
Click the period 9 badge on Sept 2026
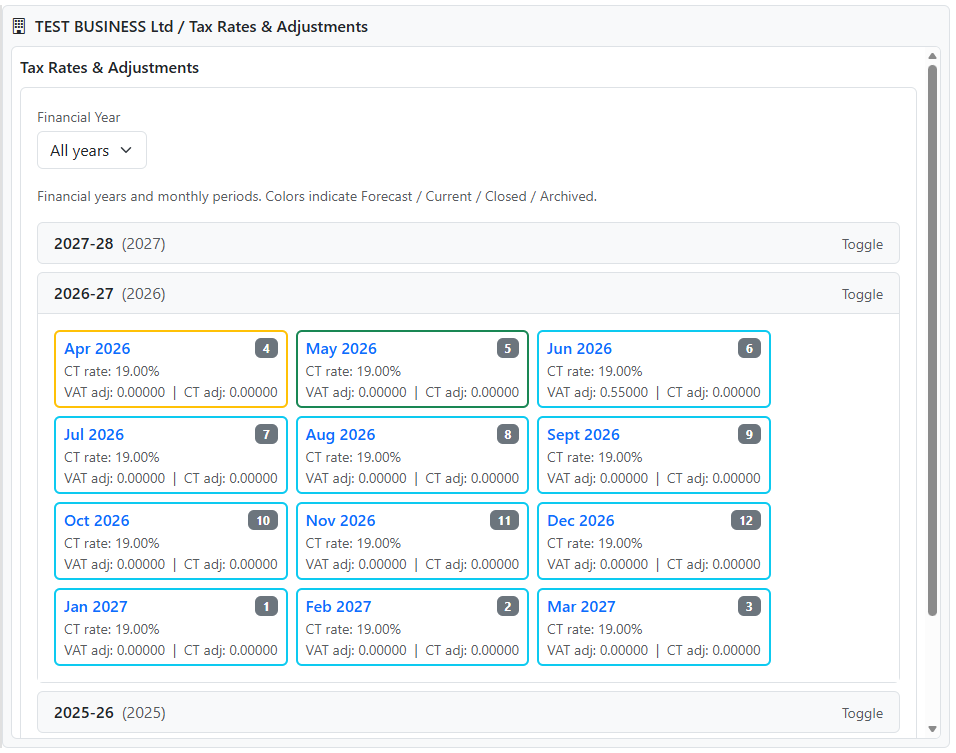pos(749,435)
